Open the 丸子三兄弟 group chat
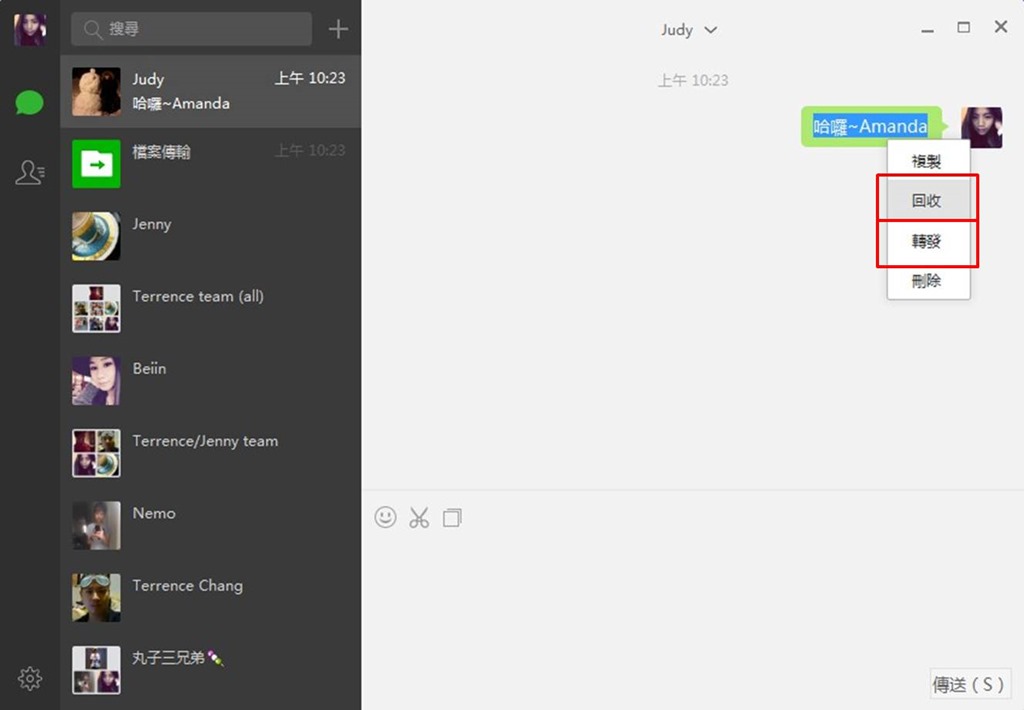 click(x=210, y=670)
